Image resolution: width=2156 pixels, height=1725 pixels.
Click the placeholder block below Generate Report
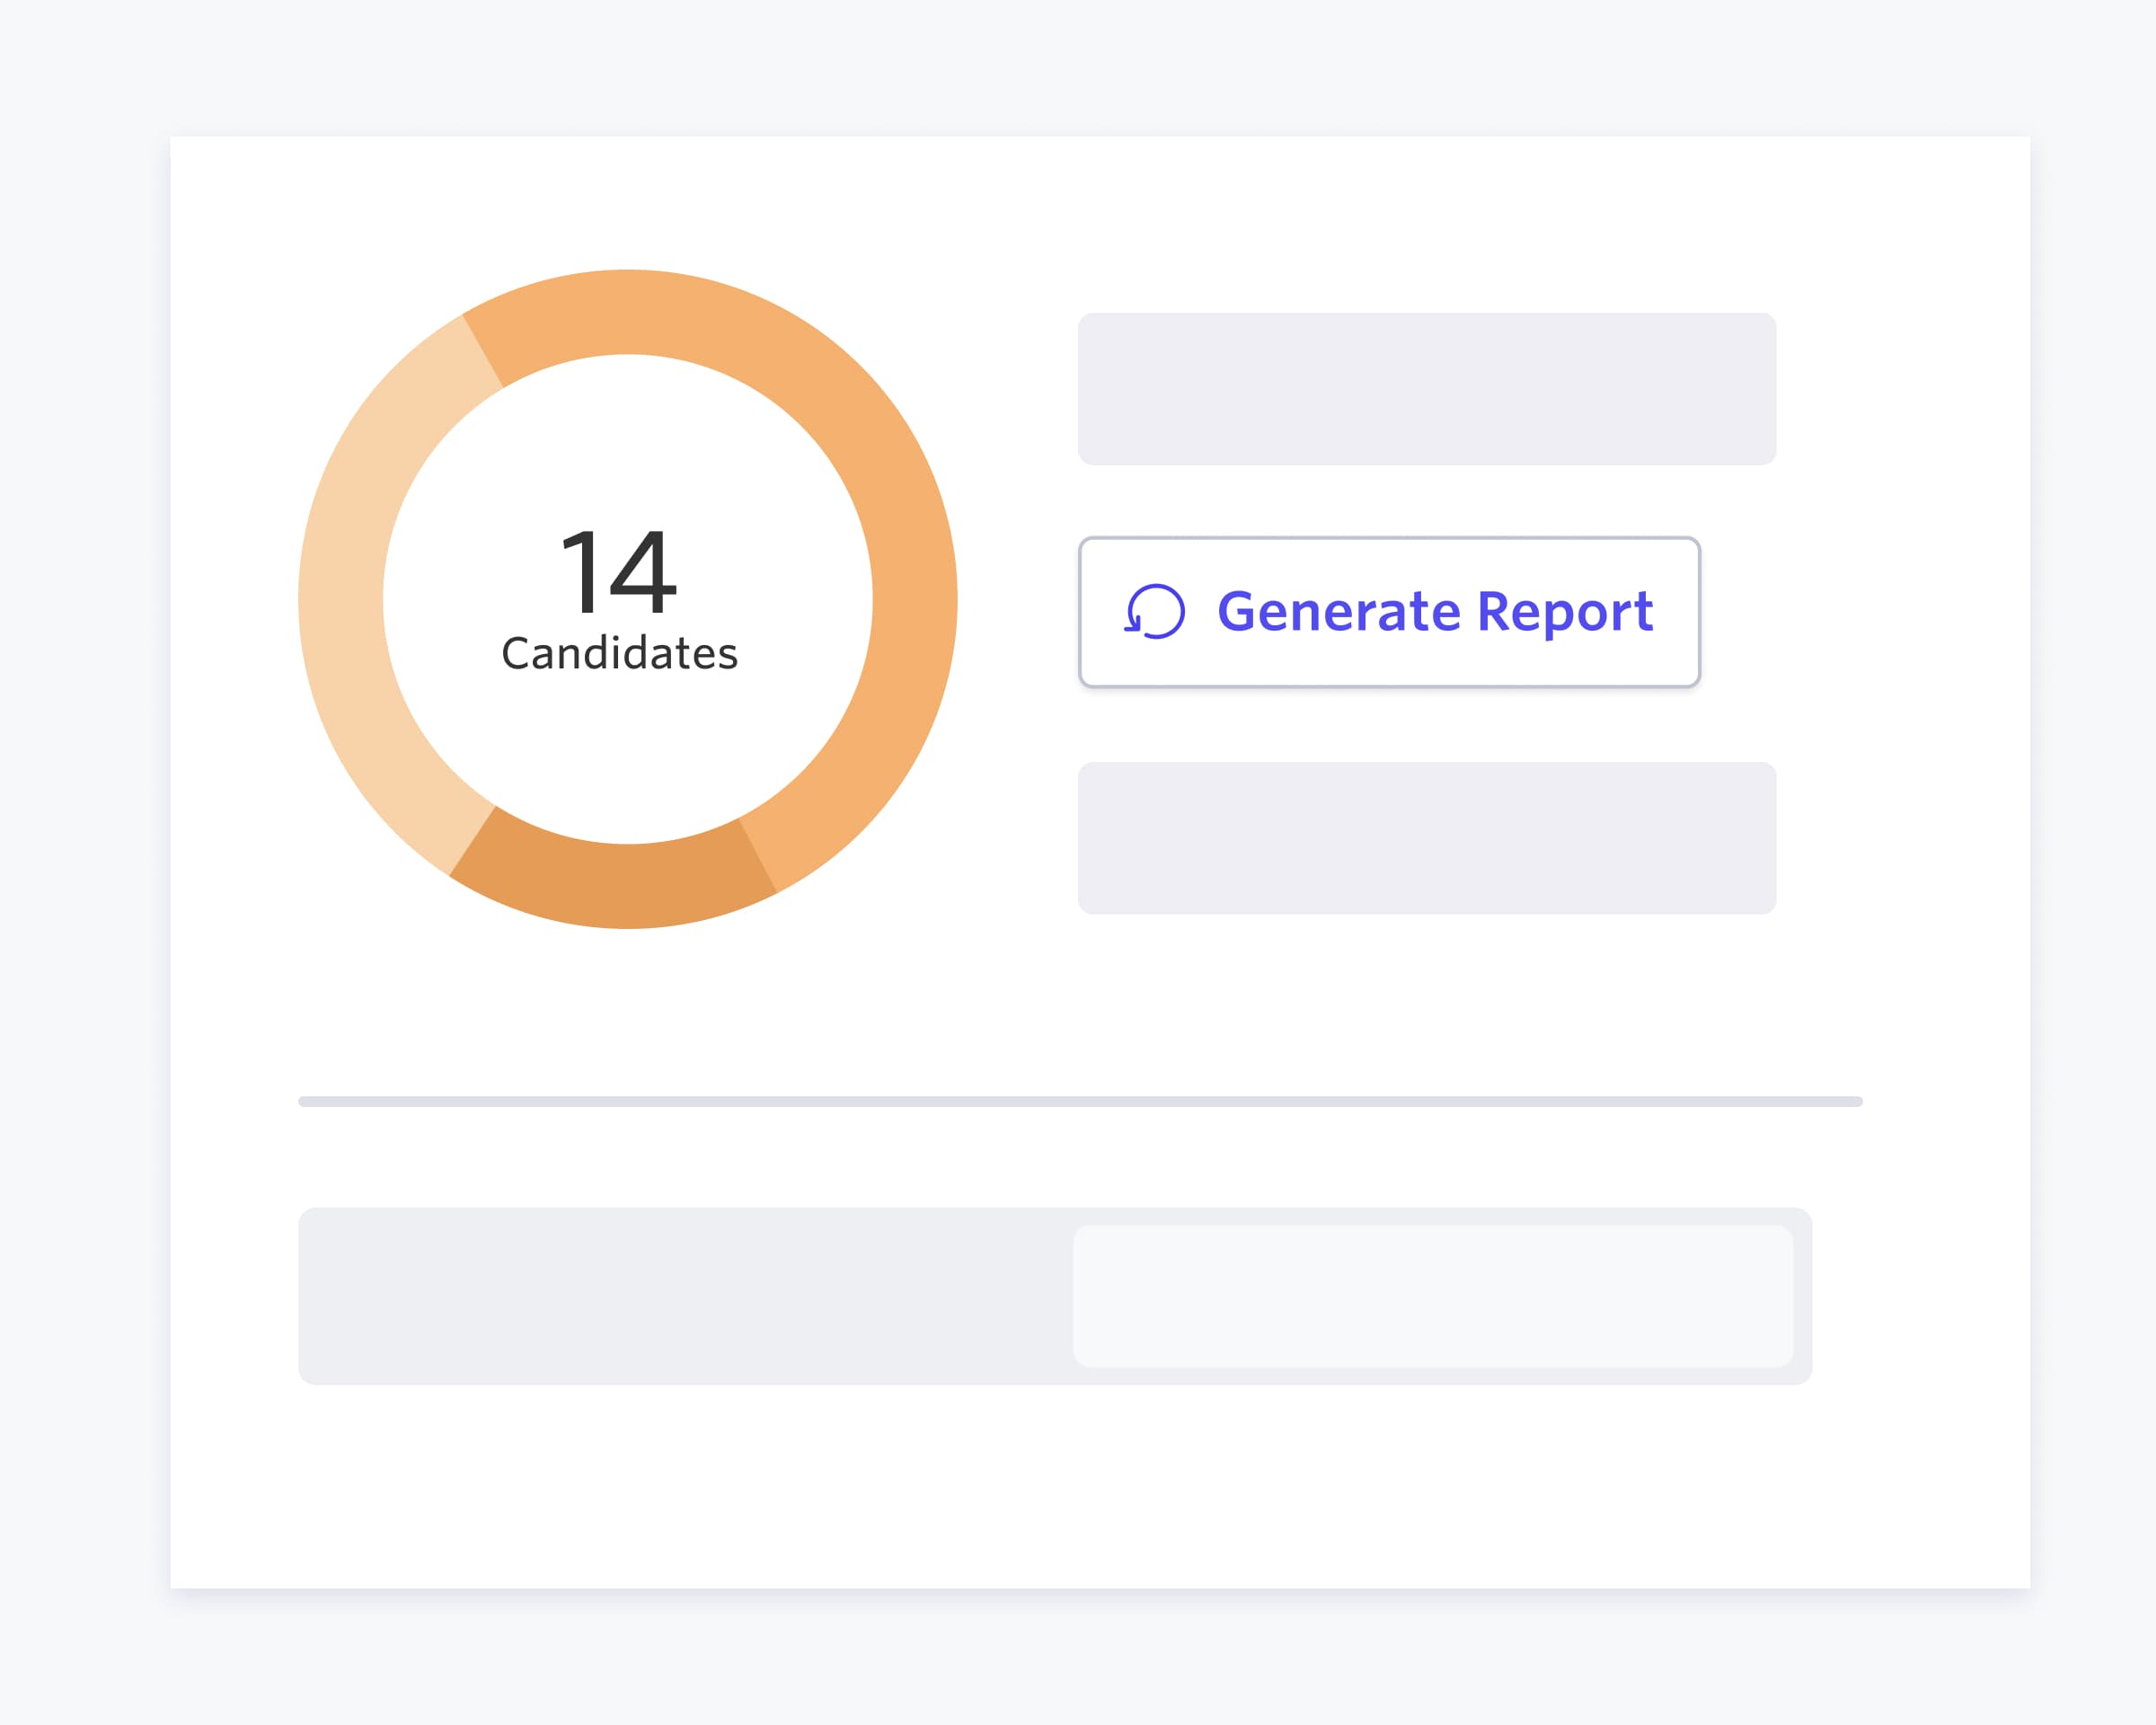pos(1427,838)
